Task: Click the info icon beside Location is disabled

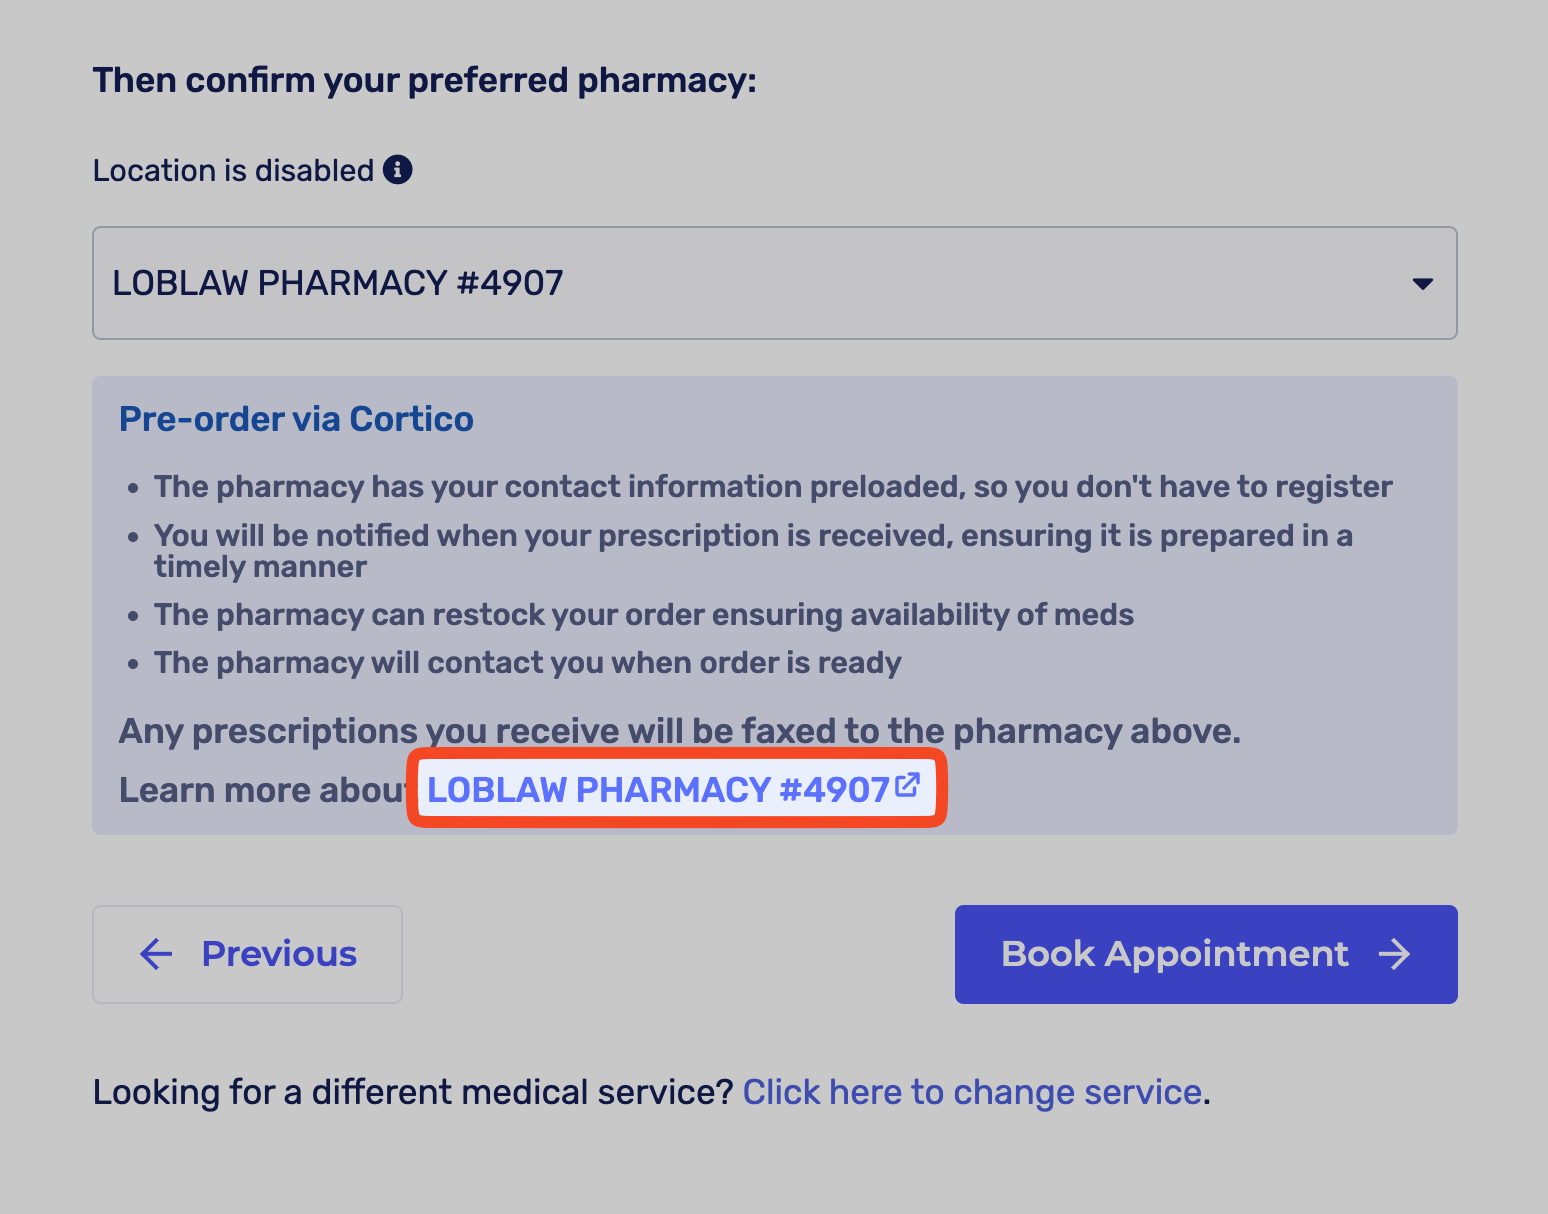Action: click(398, 170)
